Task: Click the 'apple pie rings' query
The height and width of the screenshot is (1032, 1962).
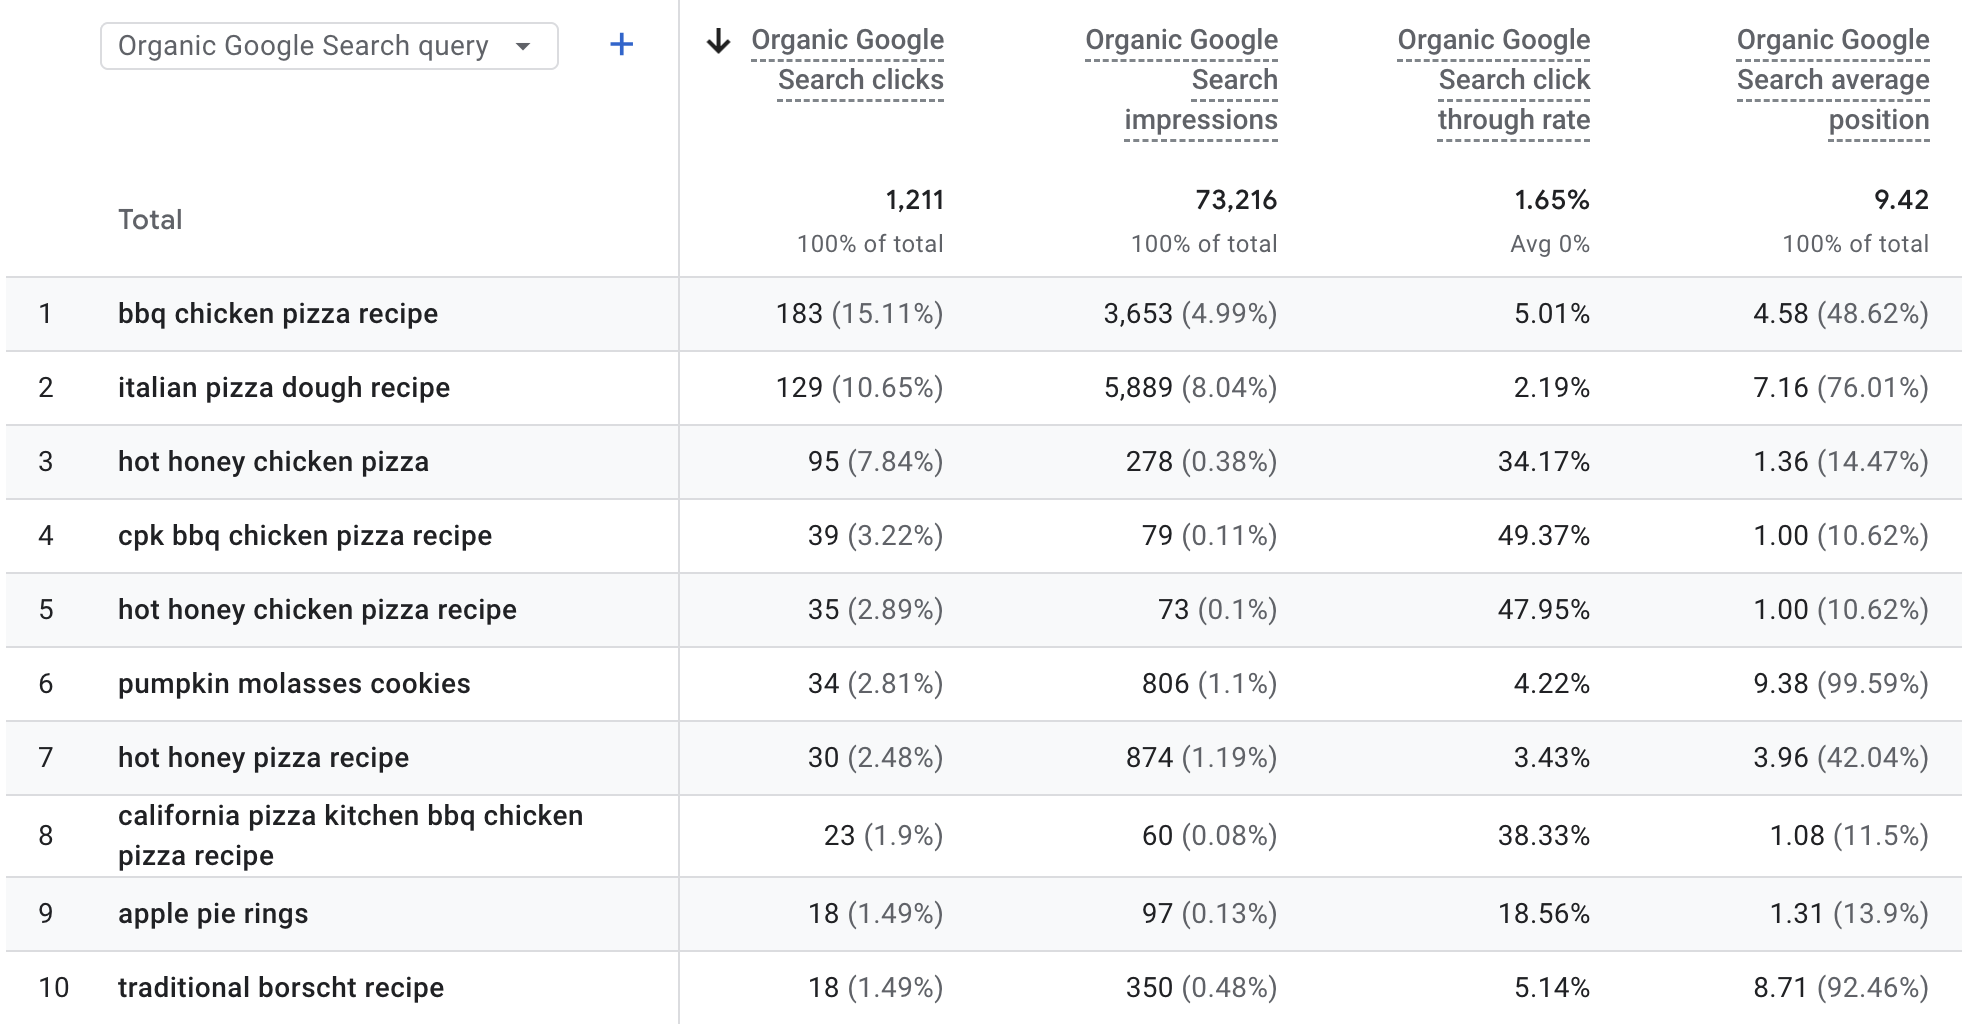Action: 213,914
